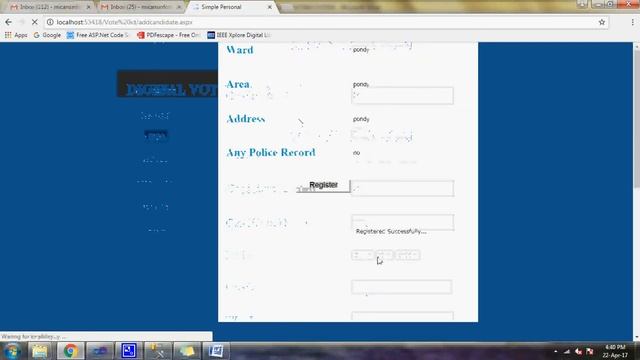Open the yellow notes taskbar icon
This screenshot has height=360, width=640.
tap(187, 351)
